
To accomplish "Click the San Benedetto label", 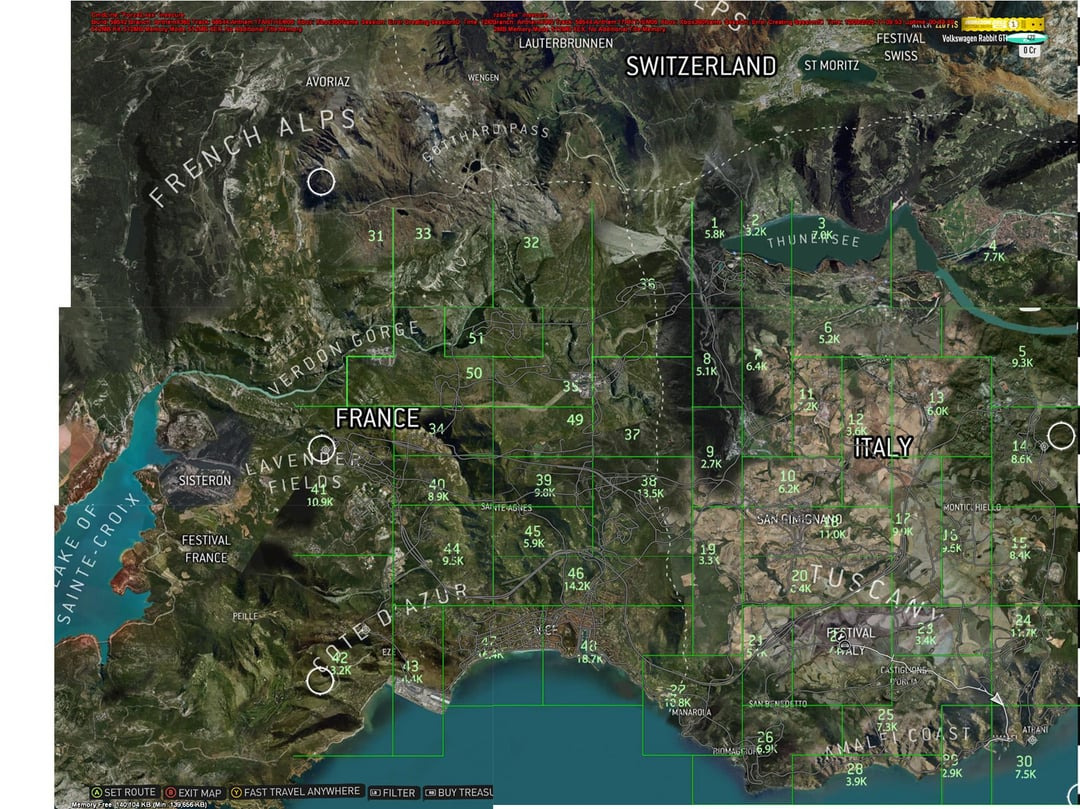I will click(778, 704).
